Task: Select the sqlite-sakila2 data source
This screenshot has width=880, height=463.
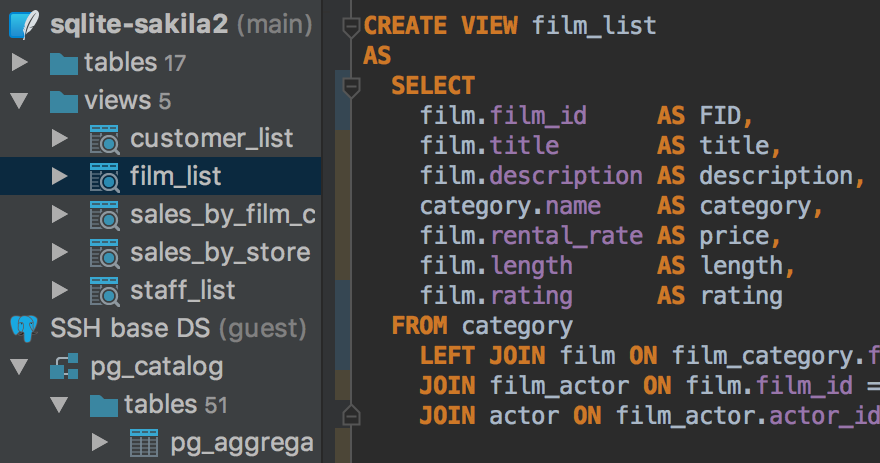Action: point(161,25)
